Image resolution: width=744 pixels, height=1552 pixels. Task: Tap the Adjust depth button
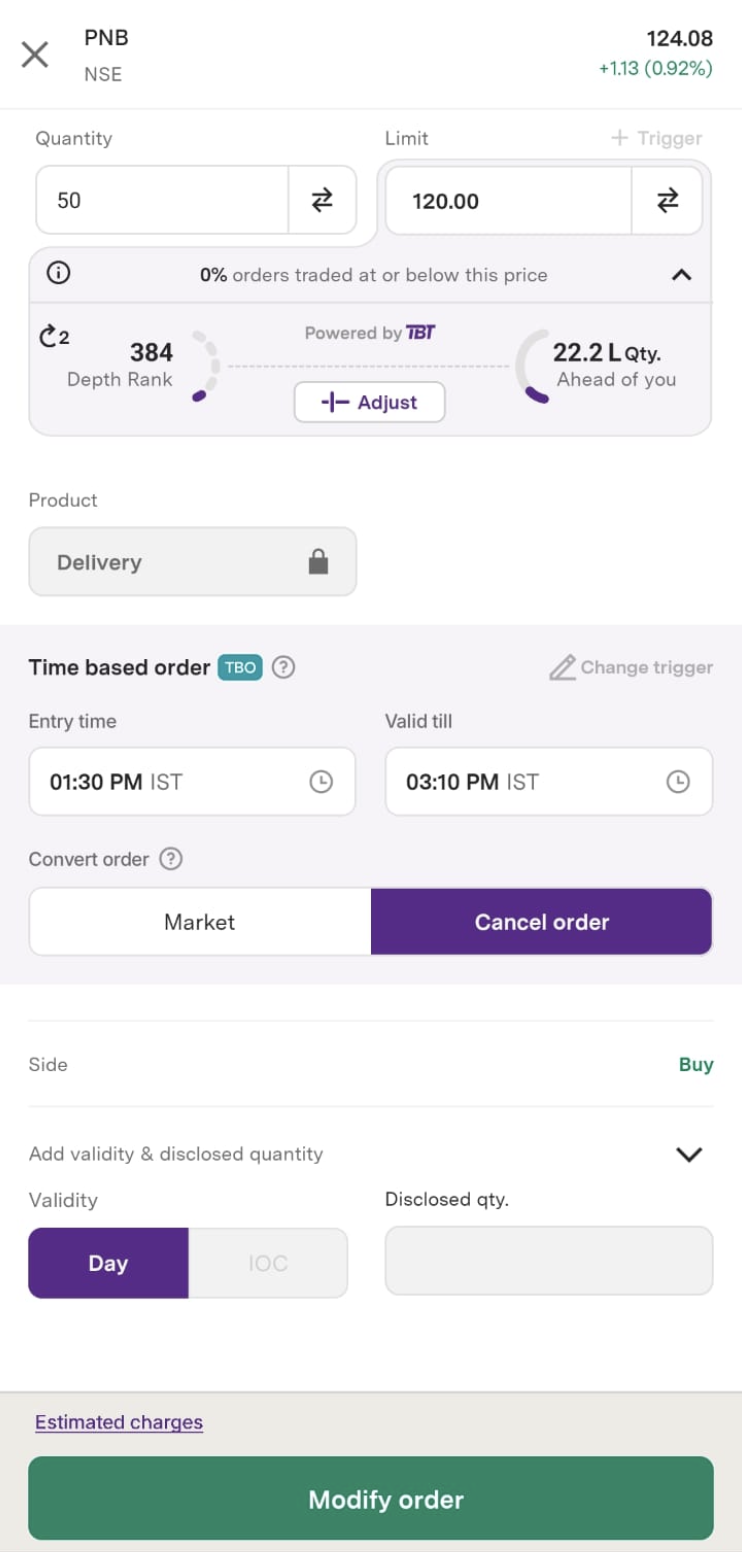click(x=369, y=402)
